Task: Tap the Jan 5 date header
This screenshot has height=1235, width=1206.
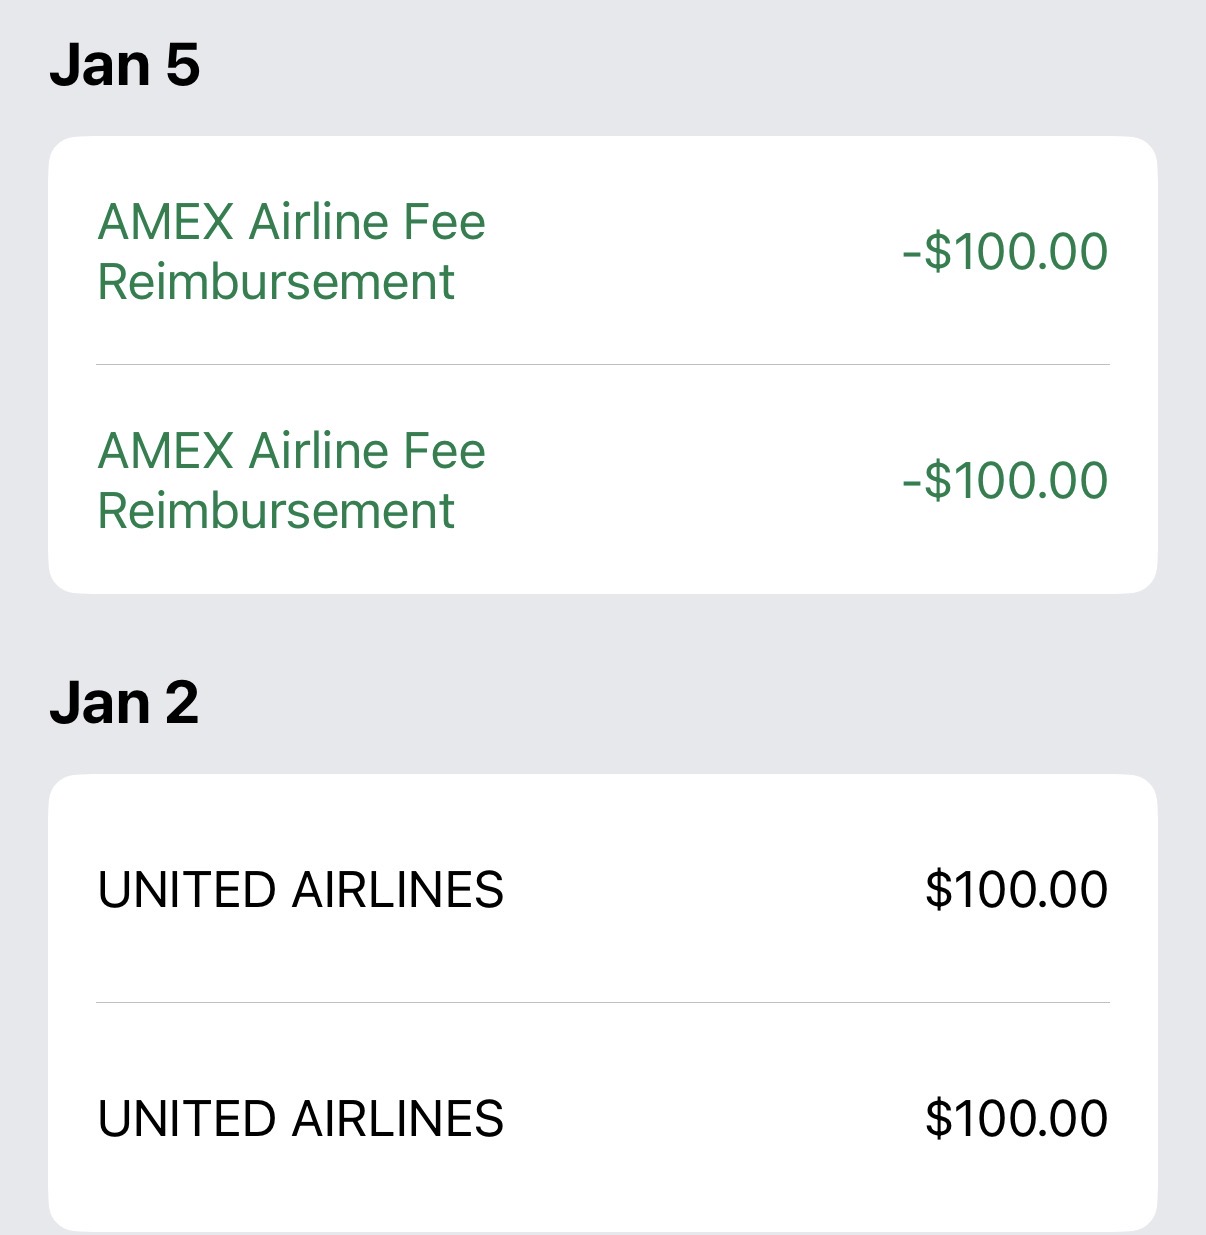Action: 125,65
